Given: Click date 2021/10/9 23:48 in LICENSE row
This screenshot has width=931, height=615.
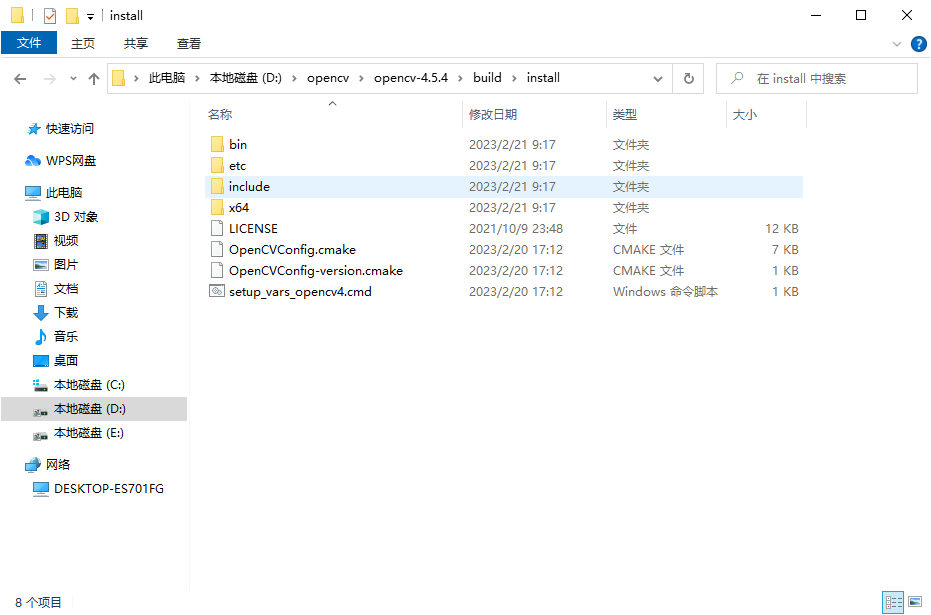Looking at the screenshot, I should pyautogui.click(x=516, y=229).
